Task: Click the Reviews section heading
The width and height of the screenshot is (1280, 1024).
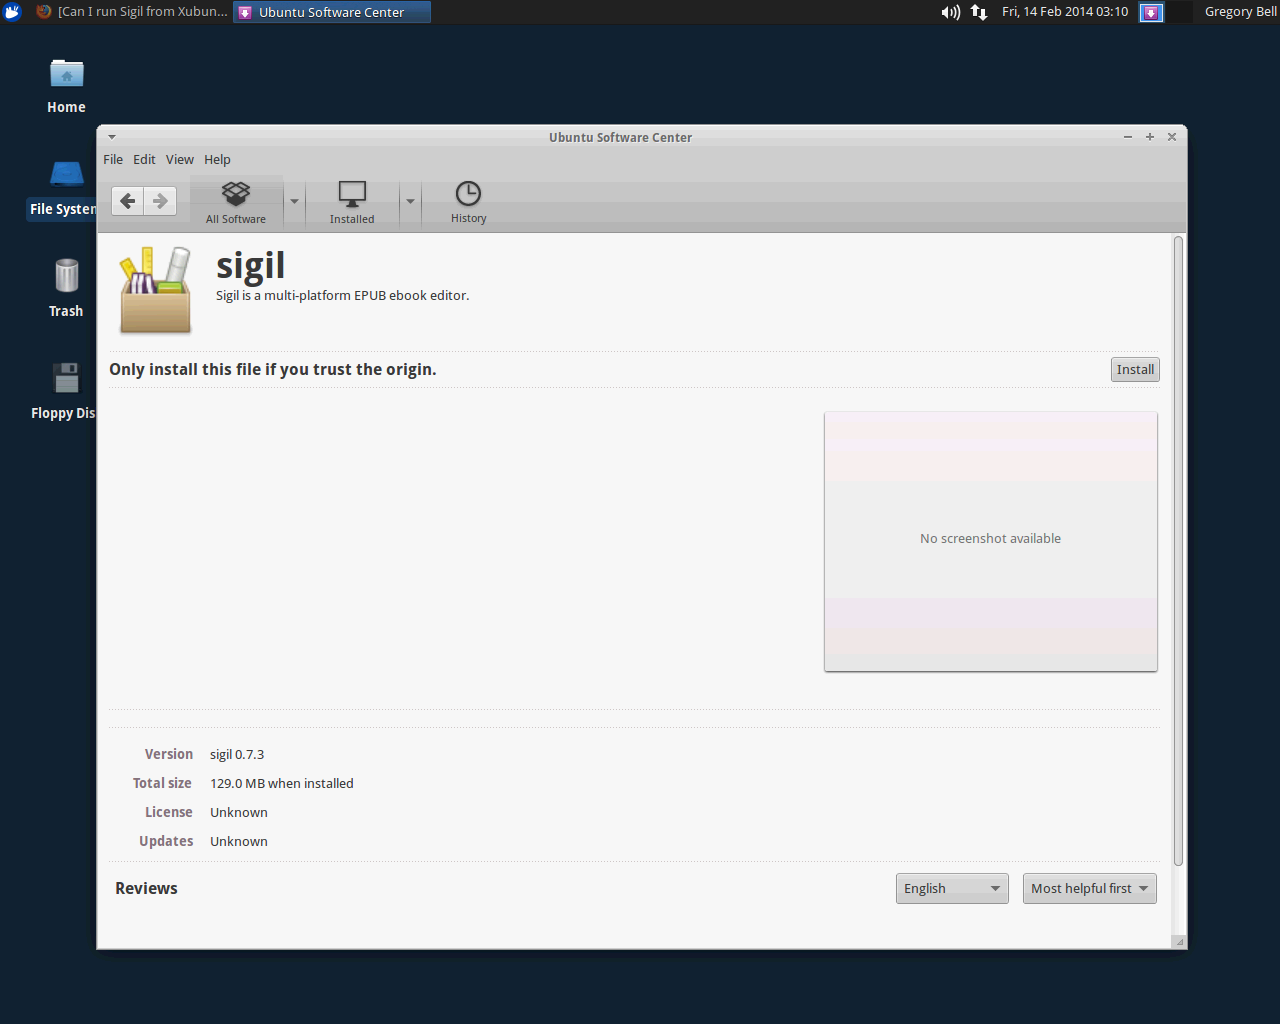Action: click(146, 888)
